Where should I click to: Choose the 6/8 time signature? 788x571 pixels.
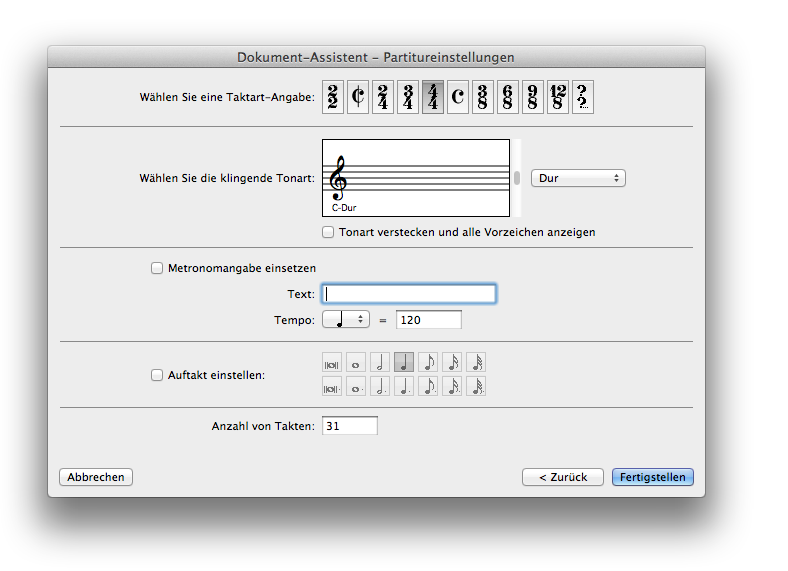(508, 97)
